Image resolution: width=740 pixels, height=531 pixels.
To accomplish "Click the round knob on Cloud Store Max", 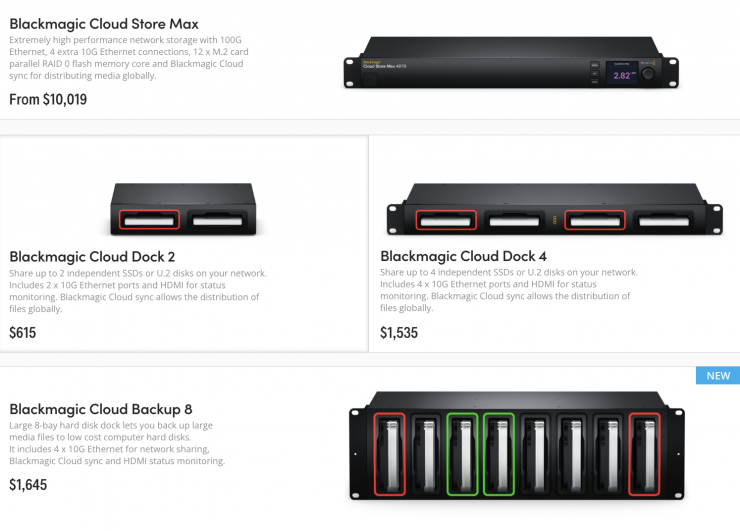I will coord(649,74).
